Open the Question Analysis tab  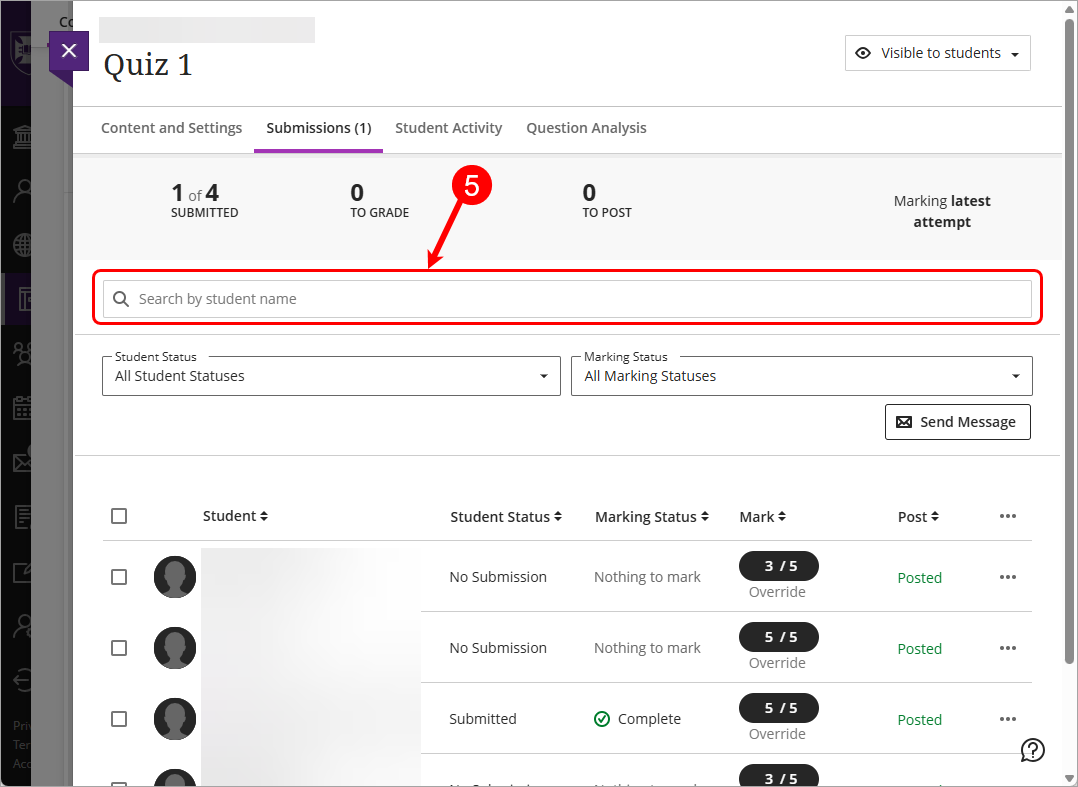click(586, 128)
